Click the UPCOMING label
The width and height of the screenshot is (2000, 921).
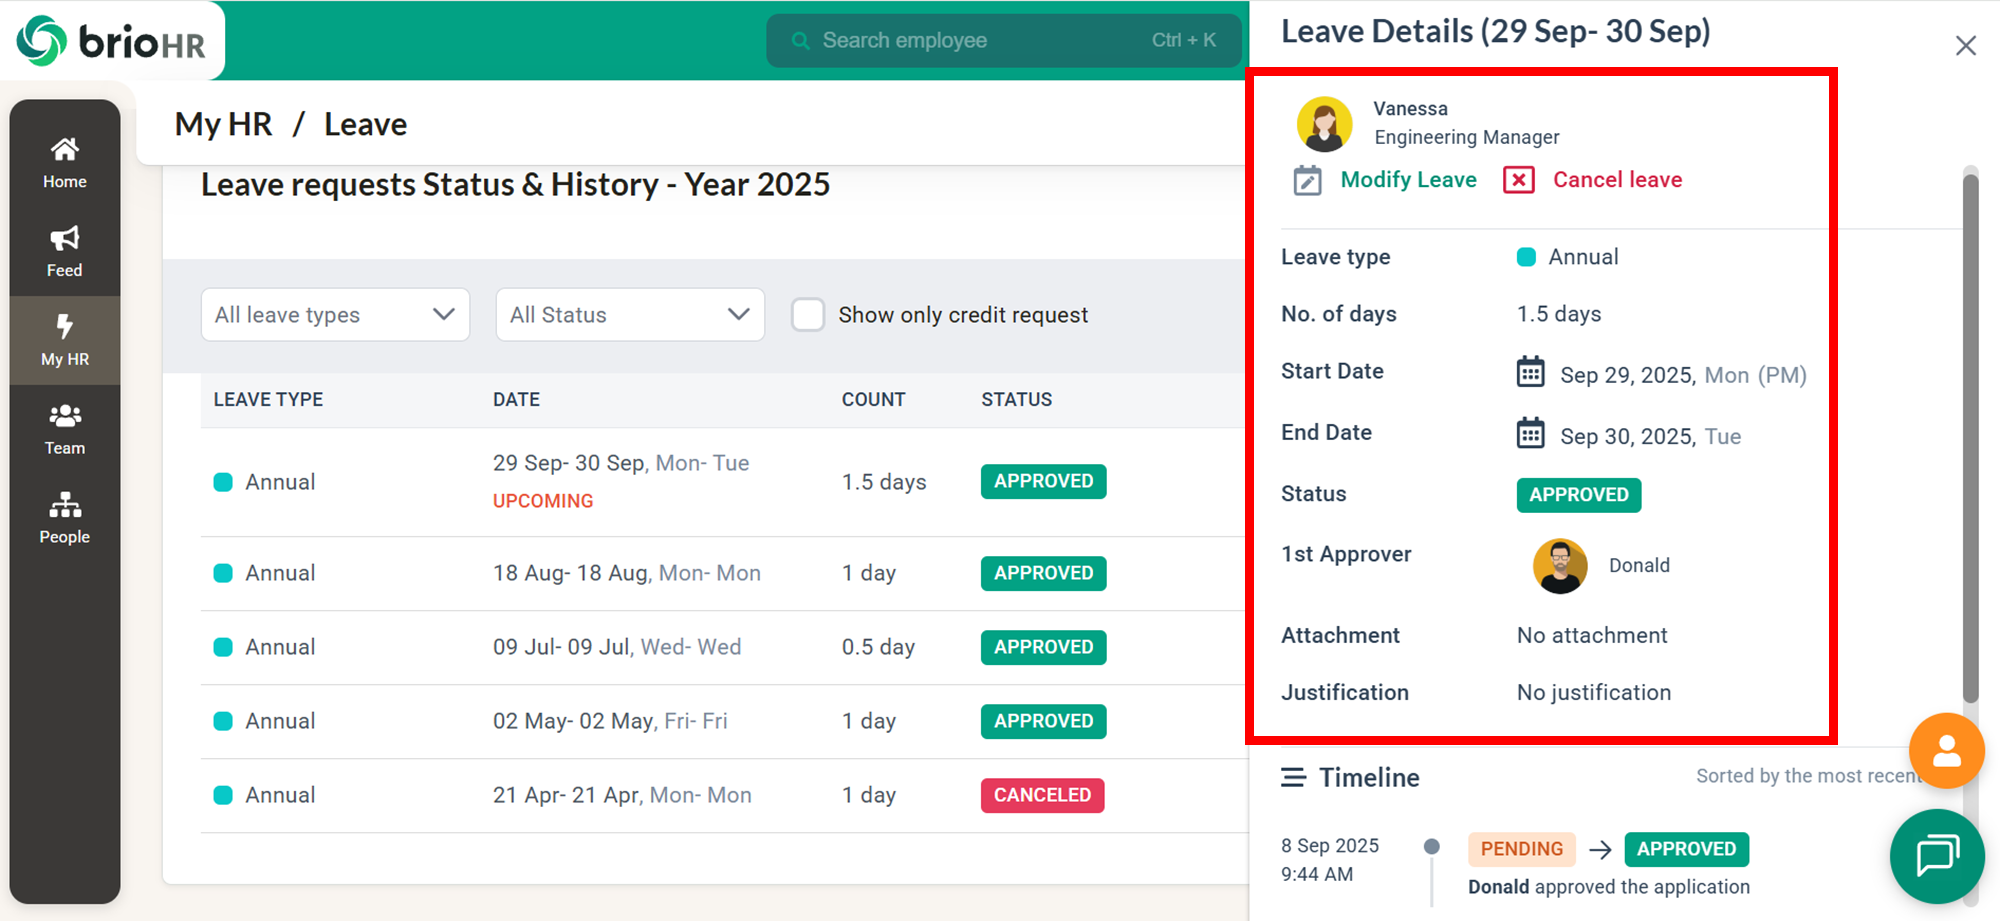click(543, 501)
